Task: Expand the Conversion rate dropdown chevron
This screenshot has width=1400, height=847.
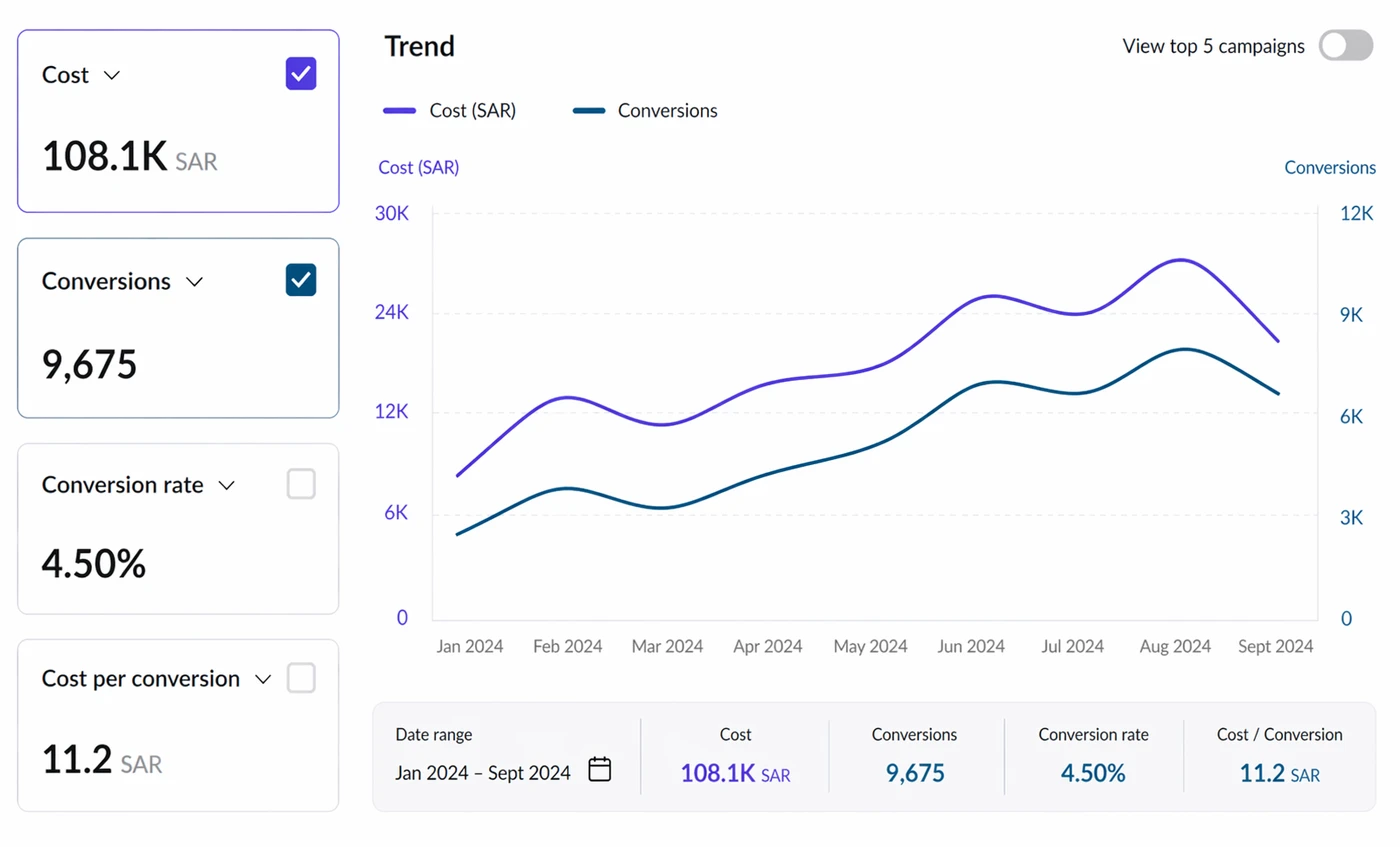Action: pos(227,486)
